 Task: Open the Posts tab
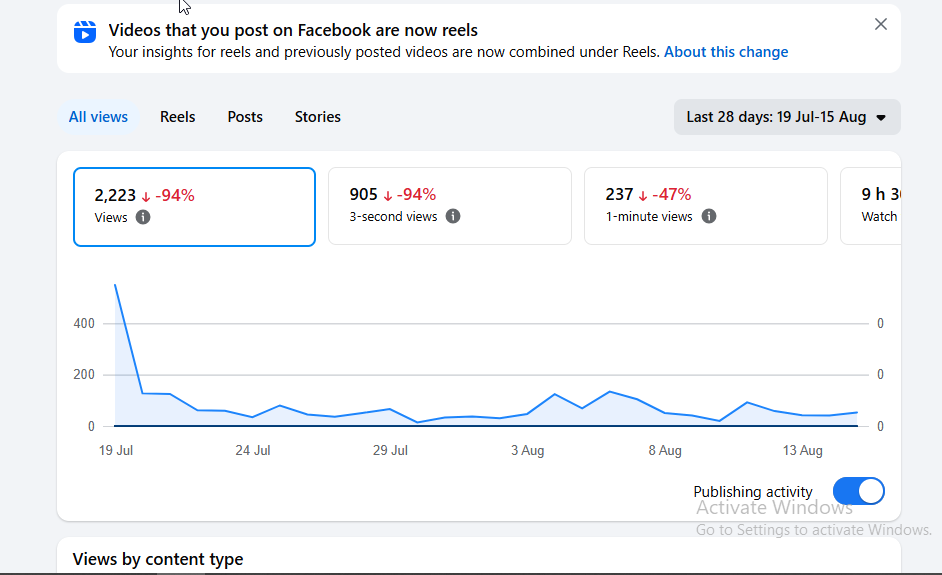pos(245,117)
